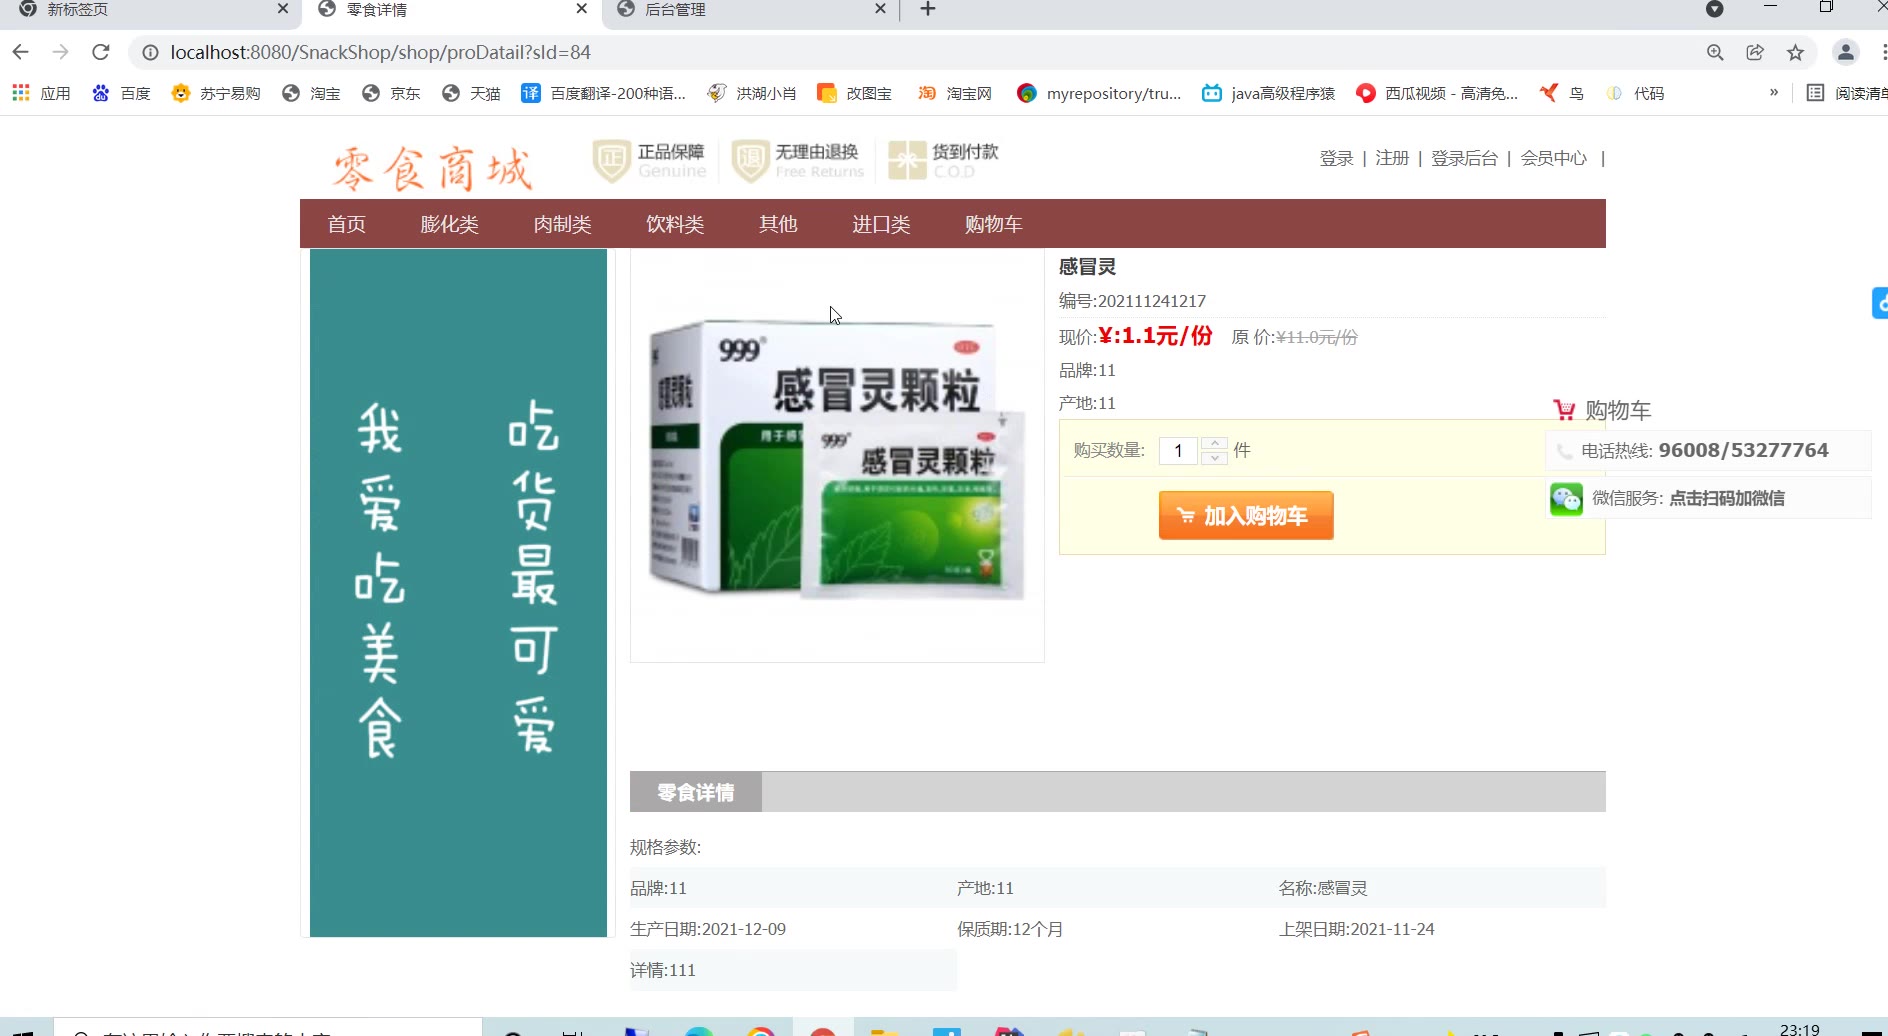Open the 代码 bookmark folder
1888x1036 pixels.
pyautogui.click(x=1635, y=93)
